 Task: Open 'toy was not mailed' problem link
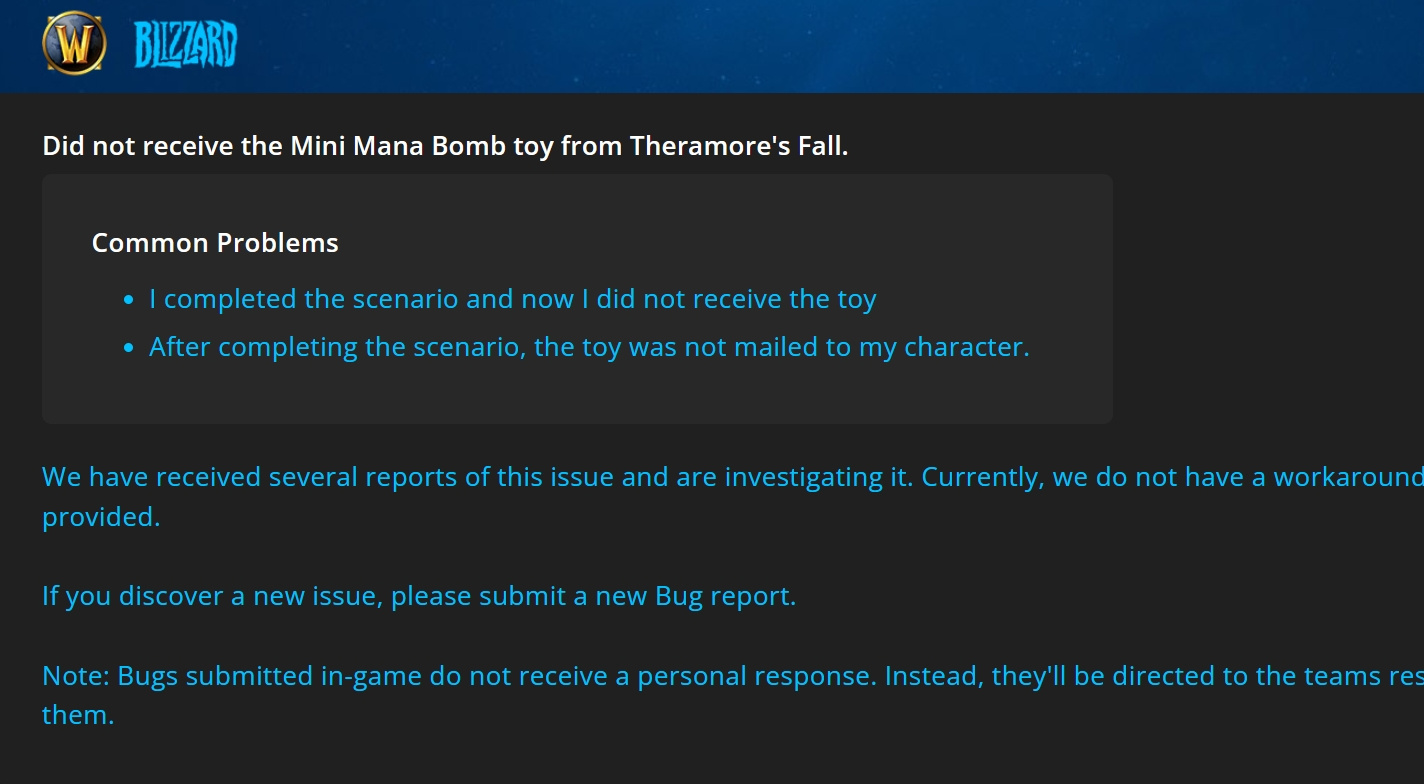point(589,347)
